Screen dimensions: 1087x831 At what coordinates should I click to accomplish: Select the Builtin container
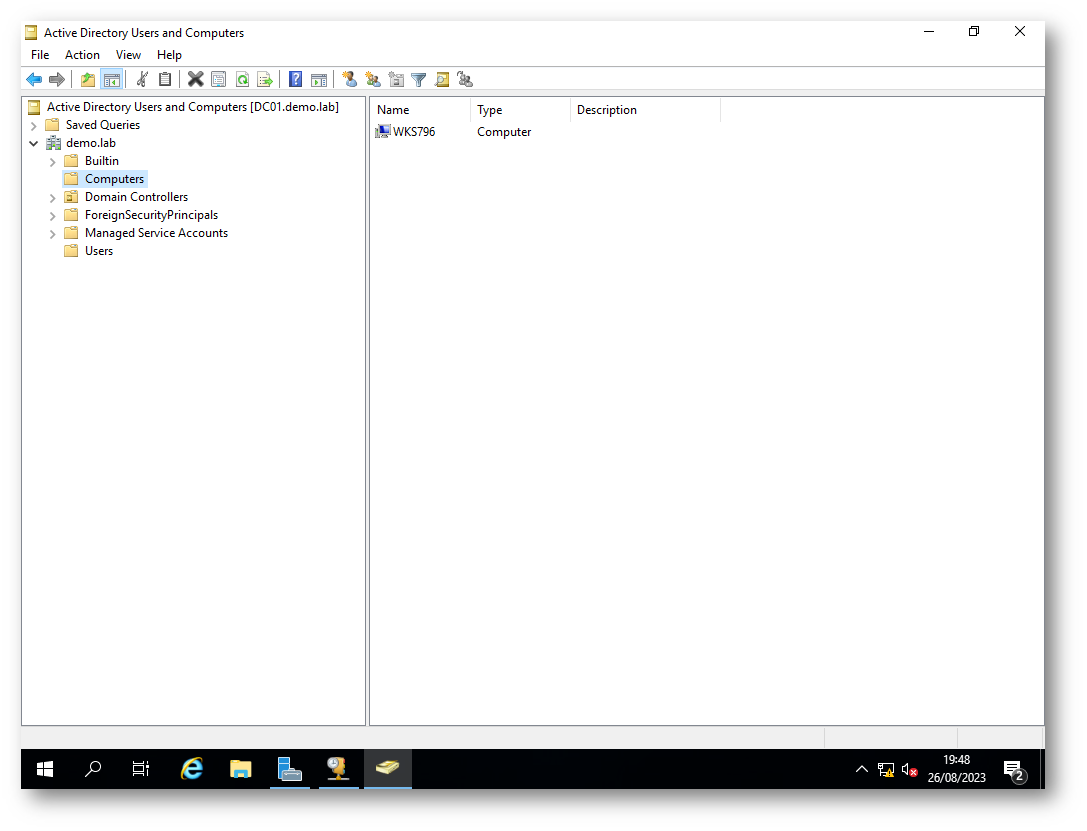pyautogui.click(x=102, y=161)
